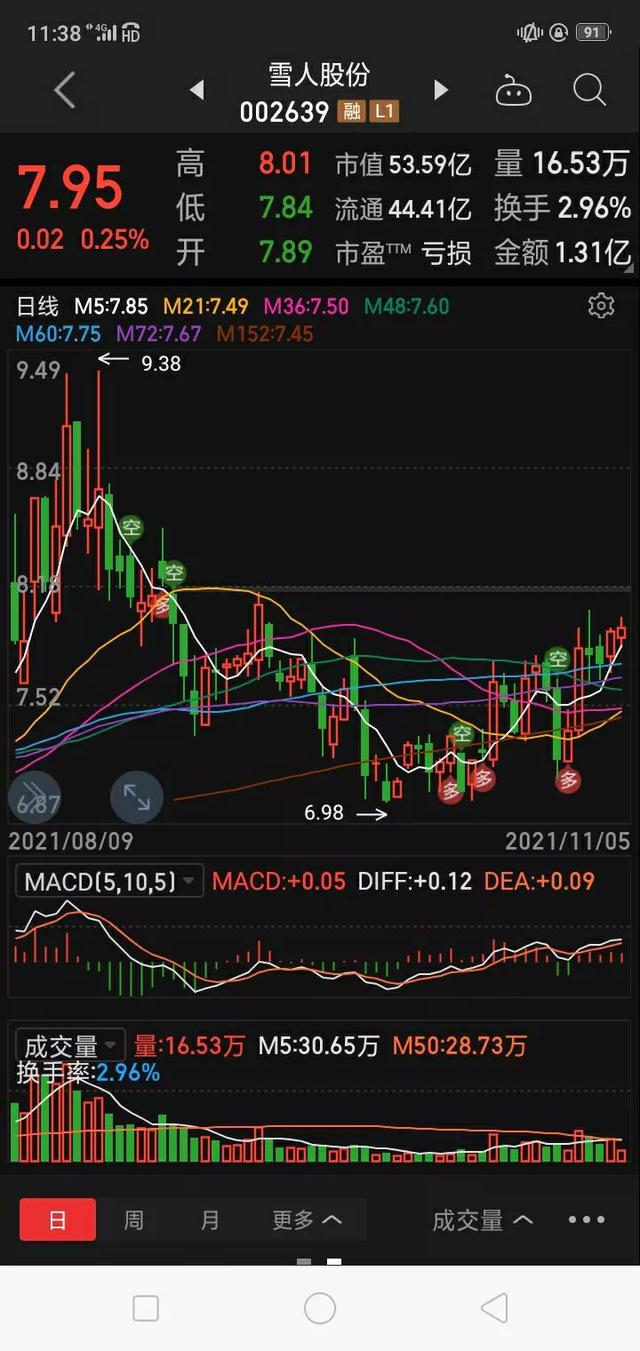
Task: Tap the DIFF:+0.12 value
Action: coord(415,881)
